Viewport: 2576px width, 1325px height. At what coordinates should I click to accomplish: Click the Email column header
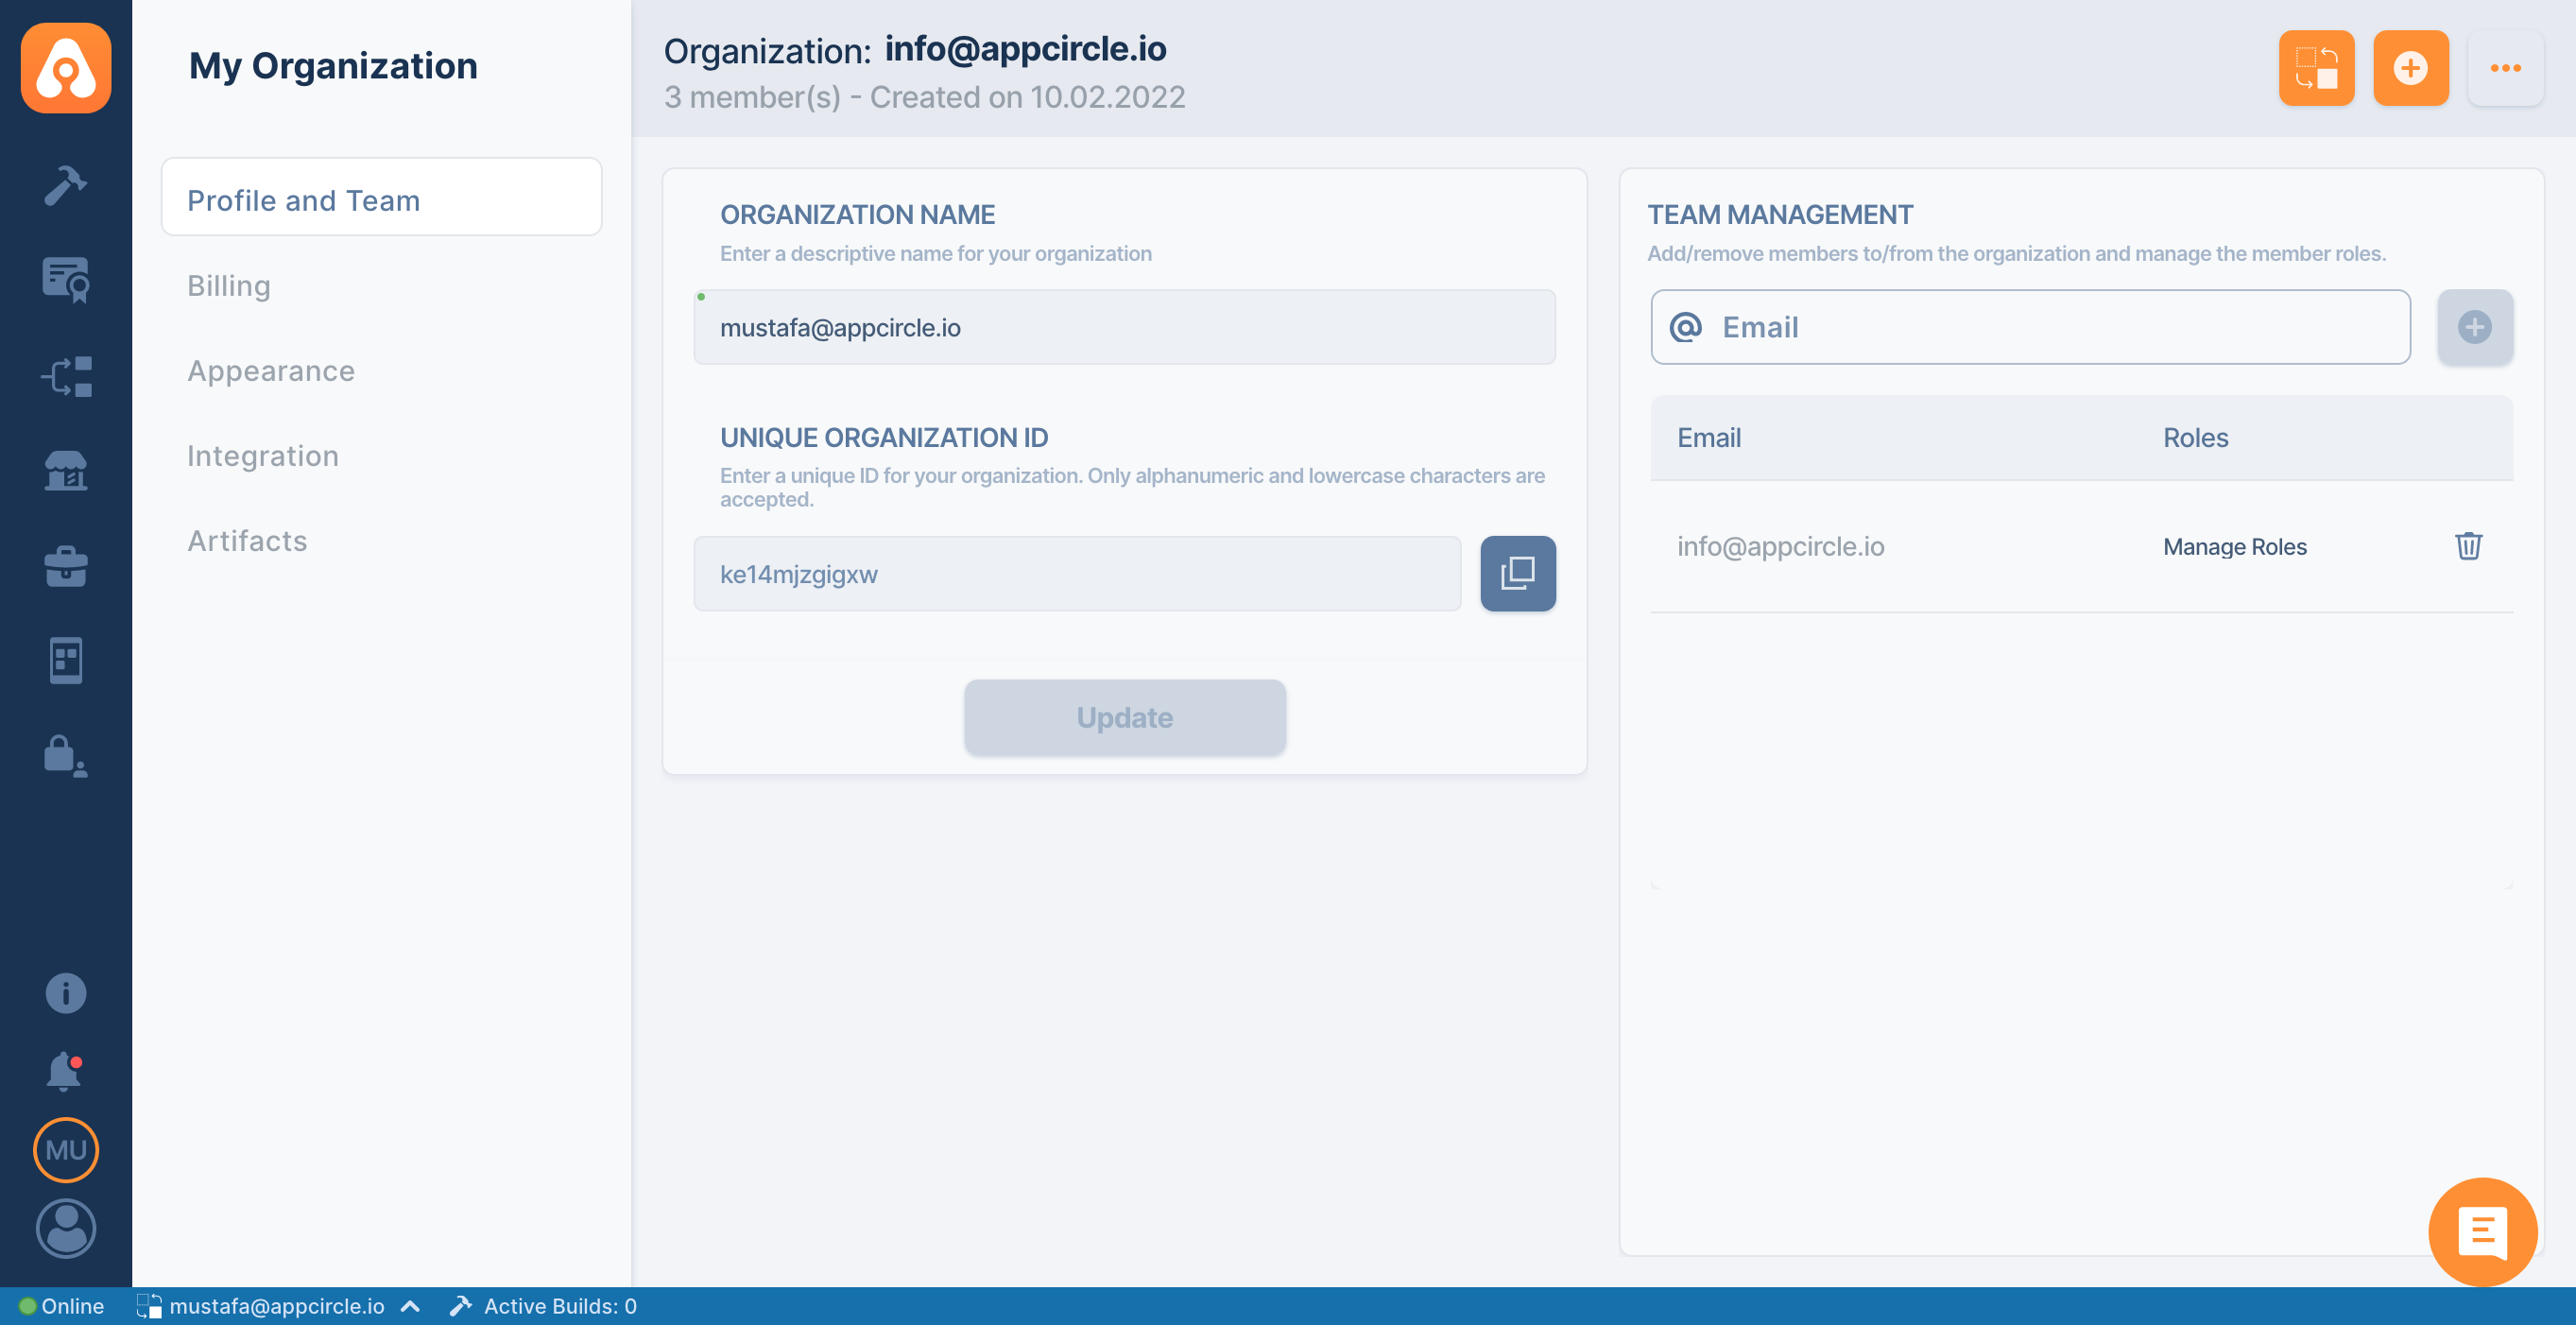coord(1708,438)
